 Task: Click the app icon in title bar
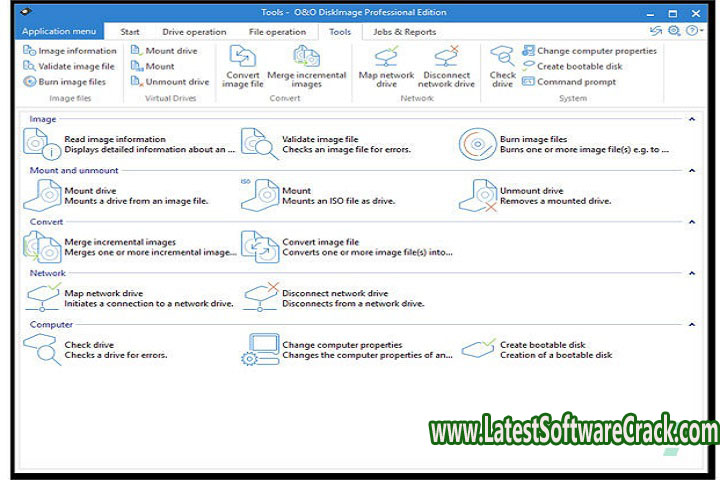[x=27, y=12]
